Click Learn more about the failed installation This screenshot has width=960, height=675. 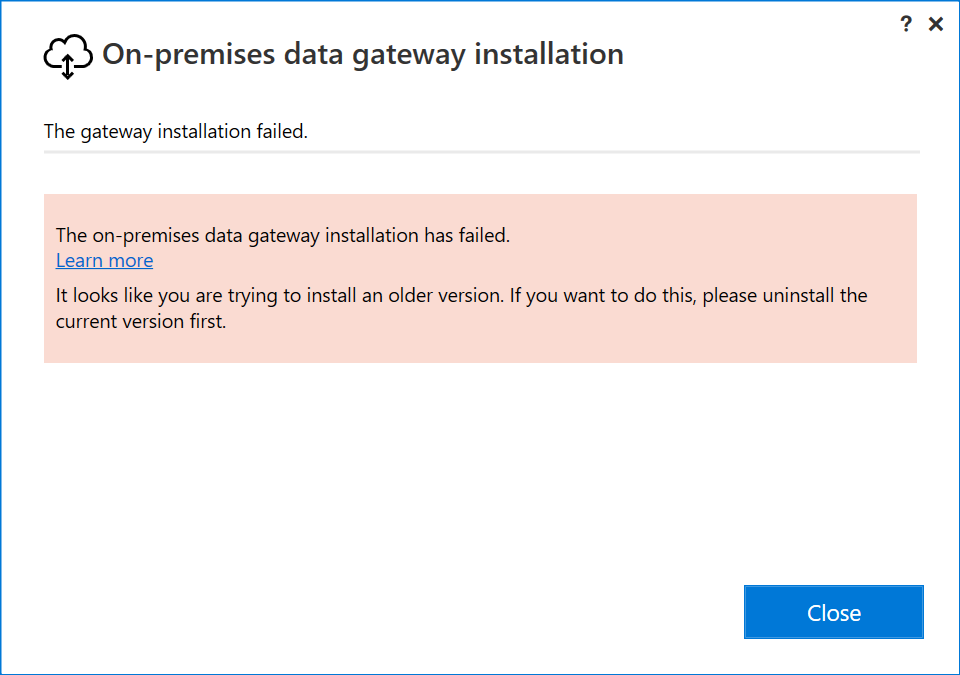(x=104, y=260)
